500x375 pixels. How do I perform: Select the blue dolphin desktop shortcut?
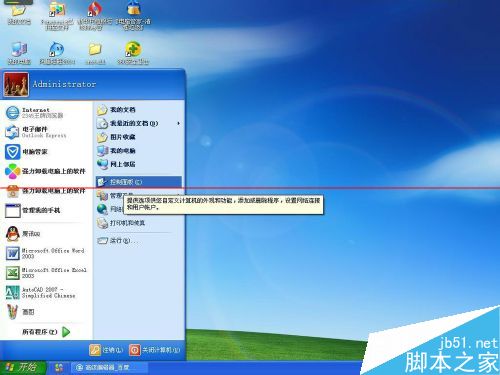(x=57, y=53)
